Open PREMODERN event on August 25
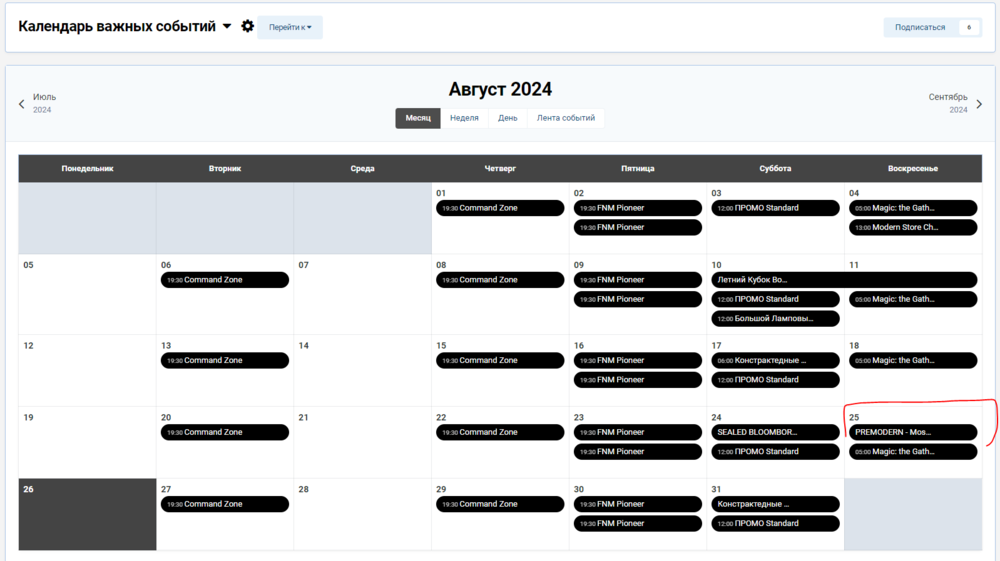Image resolution: width=1000 pixels, height=561 pixels. pyautogui.click(x=913, y=432)
